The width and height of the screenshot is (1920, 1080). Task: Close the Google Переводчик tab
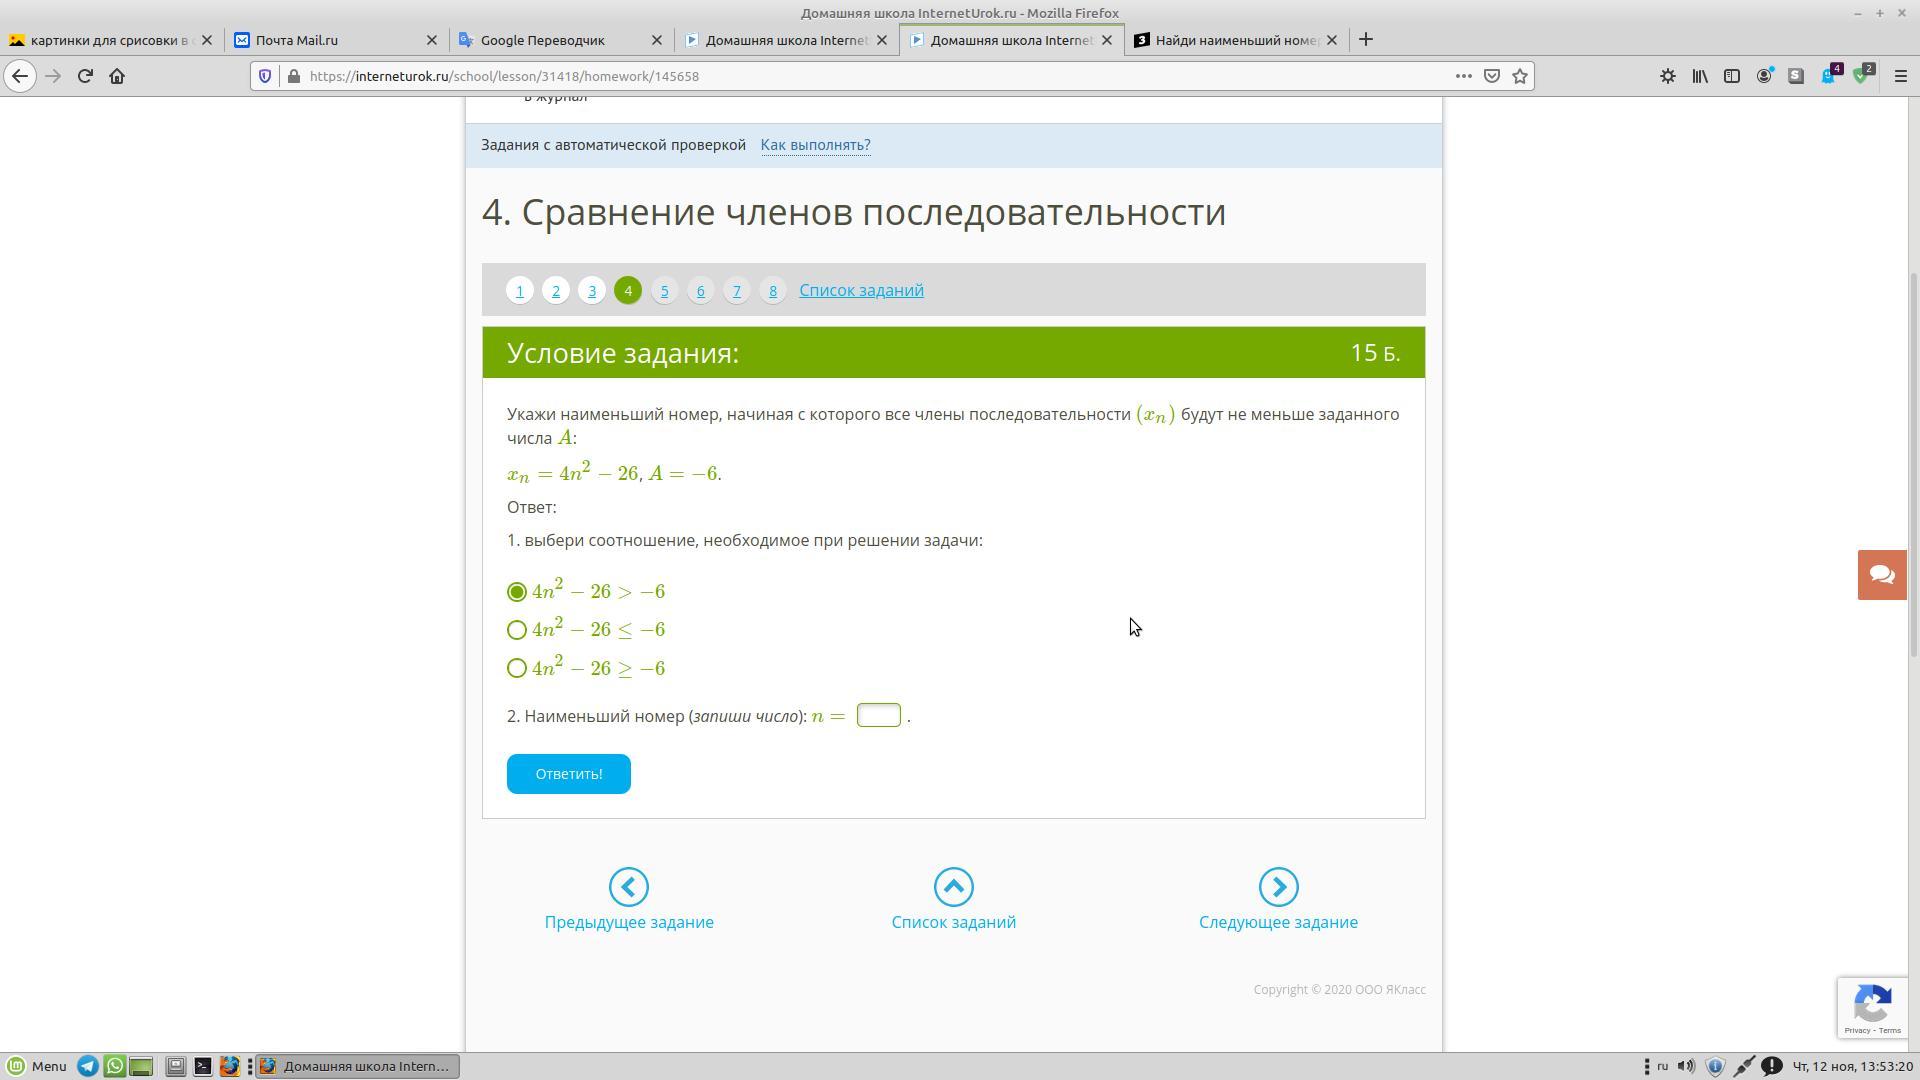tap(657, 40)
